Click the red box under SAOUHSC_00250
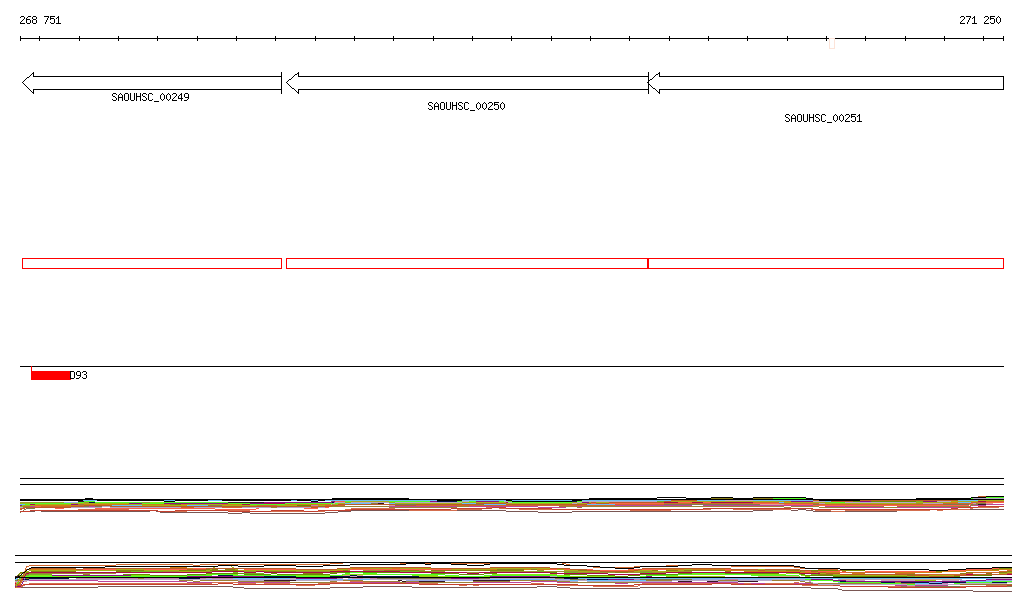Image resolution: width=1024 pixels, height=611 pixels. tap(467, 264)
